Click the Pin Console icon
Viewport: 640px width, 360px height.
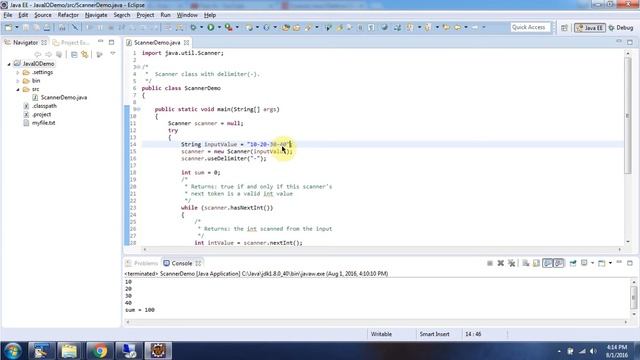click(x=573, y=263)
